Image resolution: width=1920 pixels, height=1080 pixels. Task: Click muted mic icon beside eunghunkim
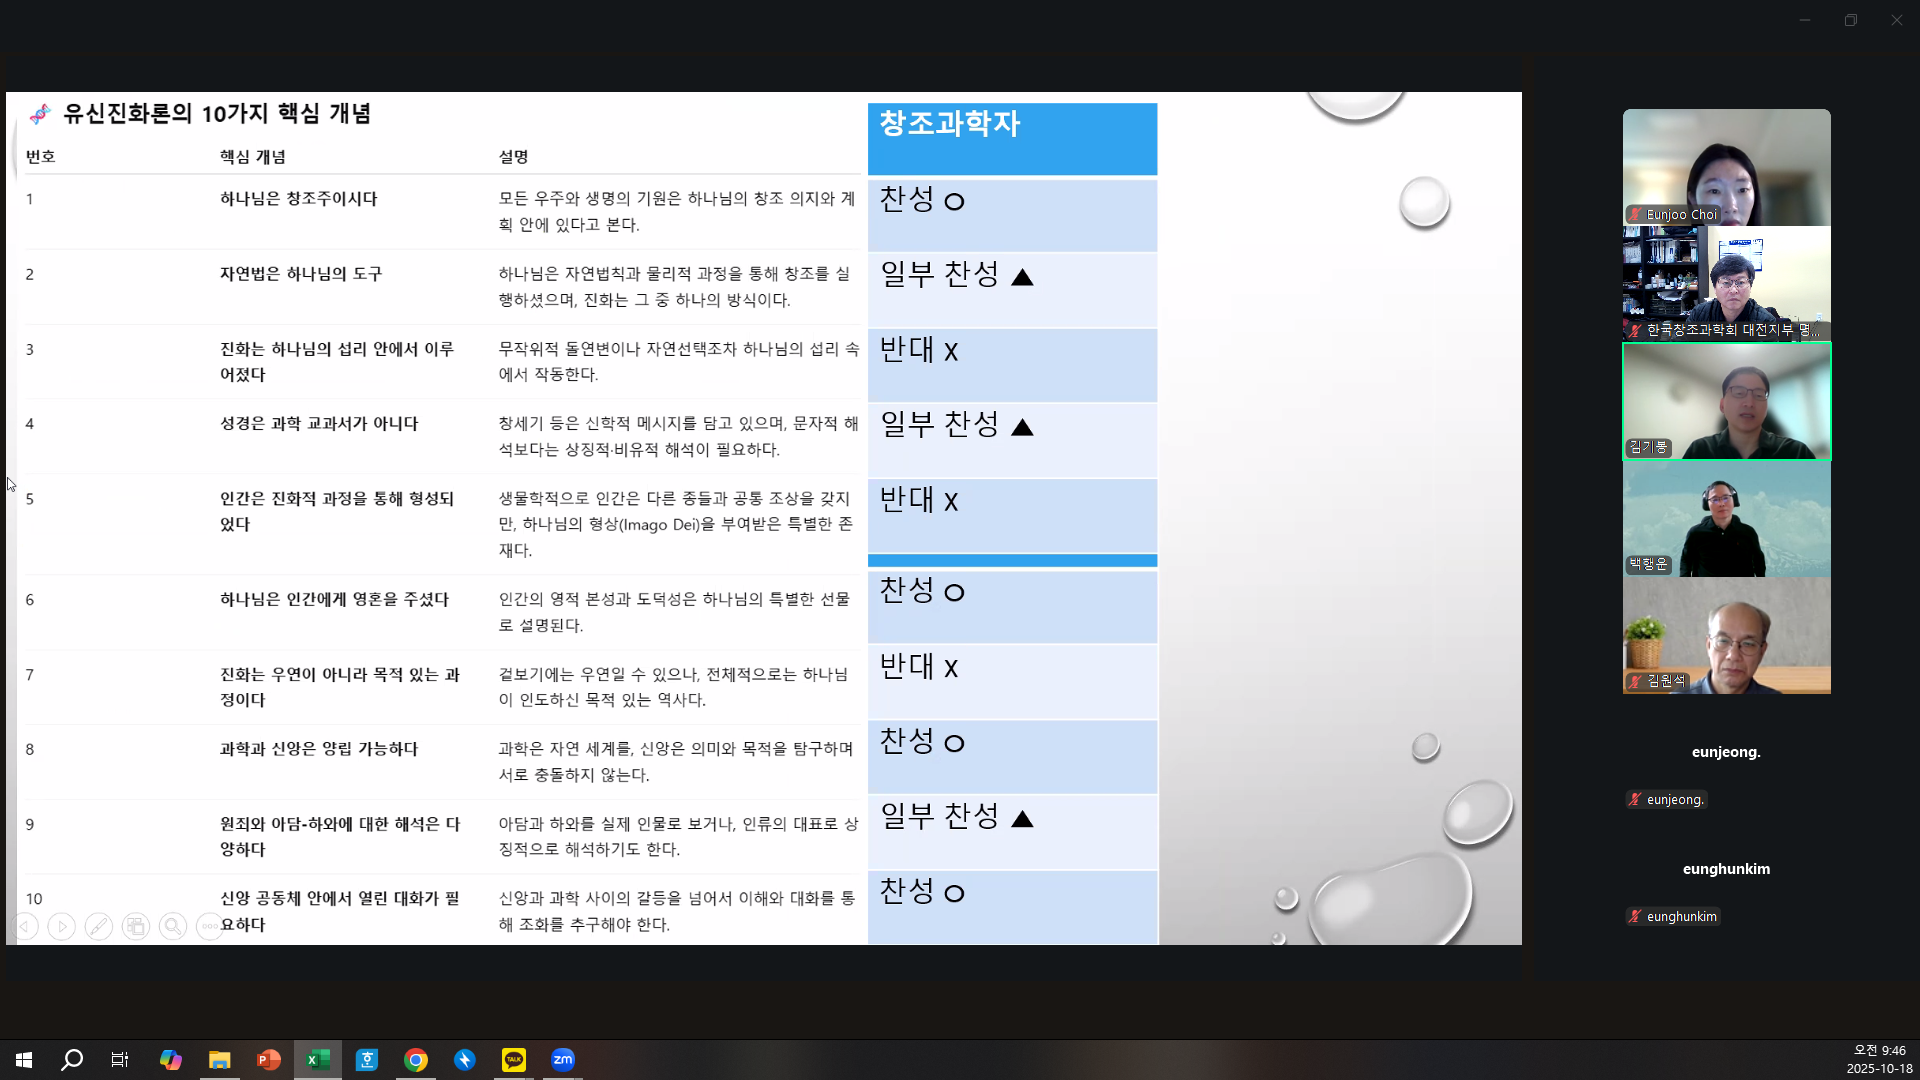coord(1635,917)
